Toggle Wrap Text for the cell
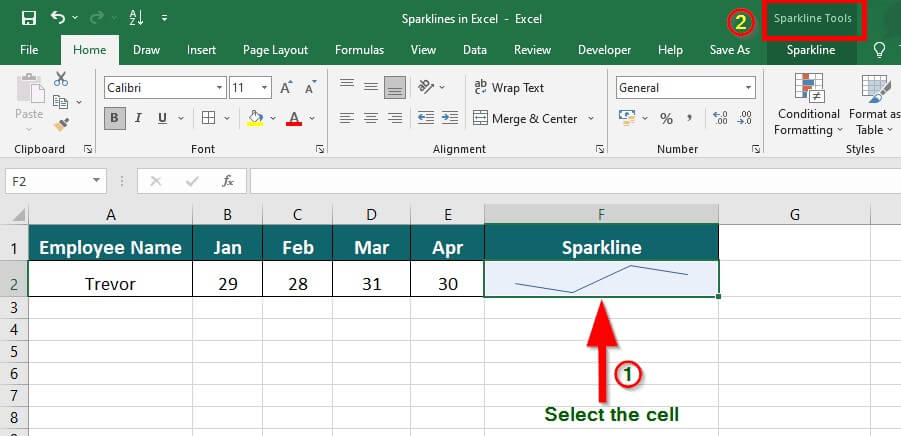 [x=508, y=88]
